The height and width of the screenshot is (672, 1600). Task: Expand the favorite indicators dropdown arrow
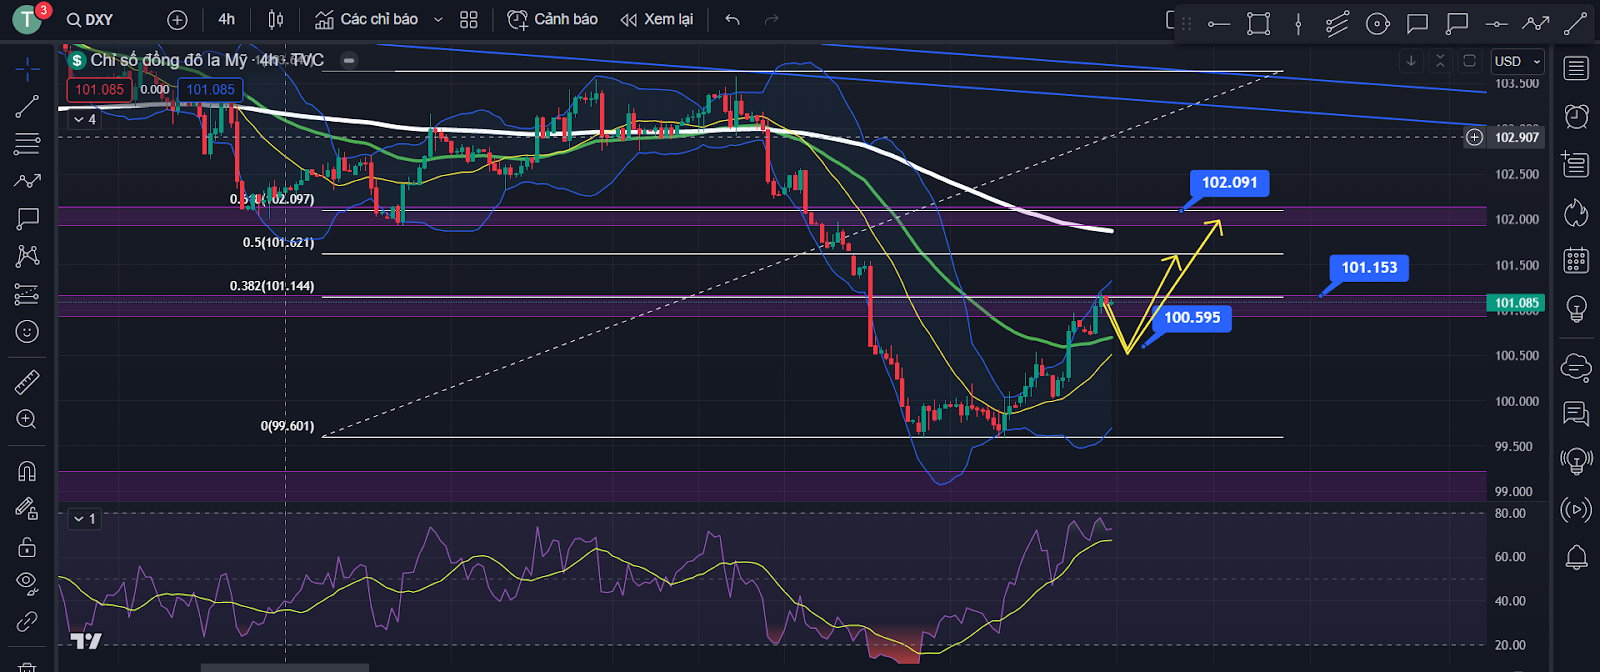(438, 19)
